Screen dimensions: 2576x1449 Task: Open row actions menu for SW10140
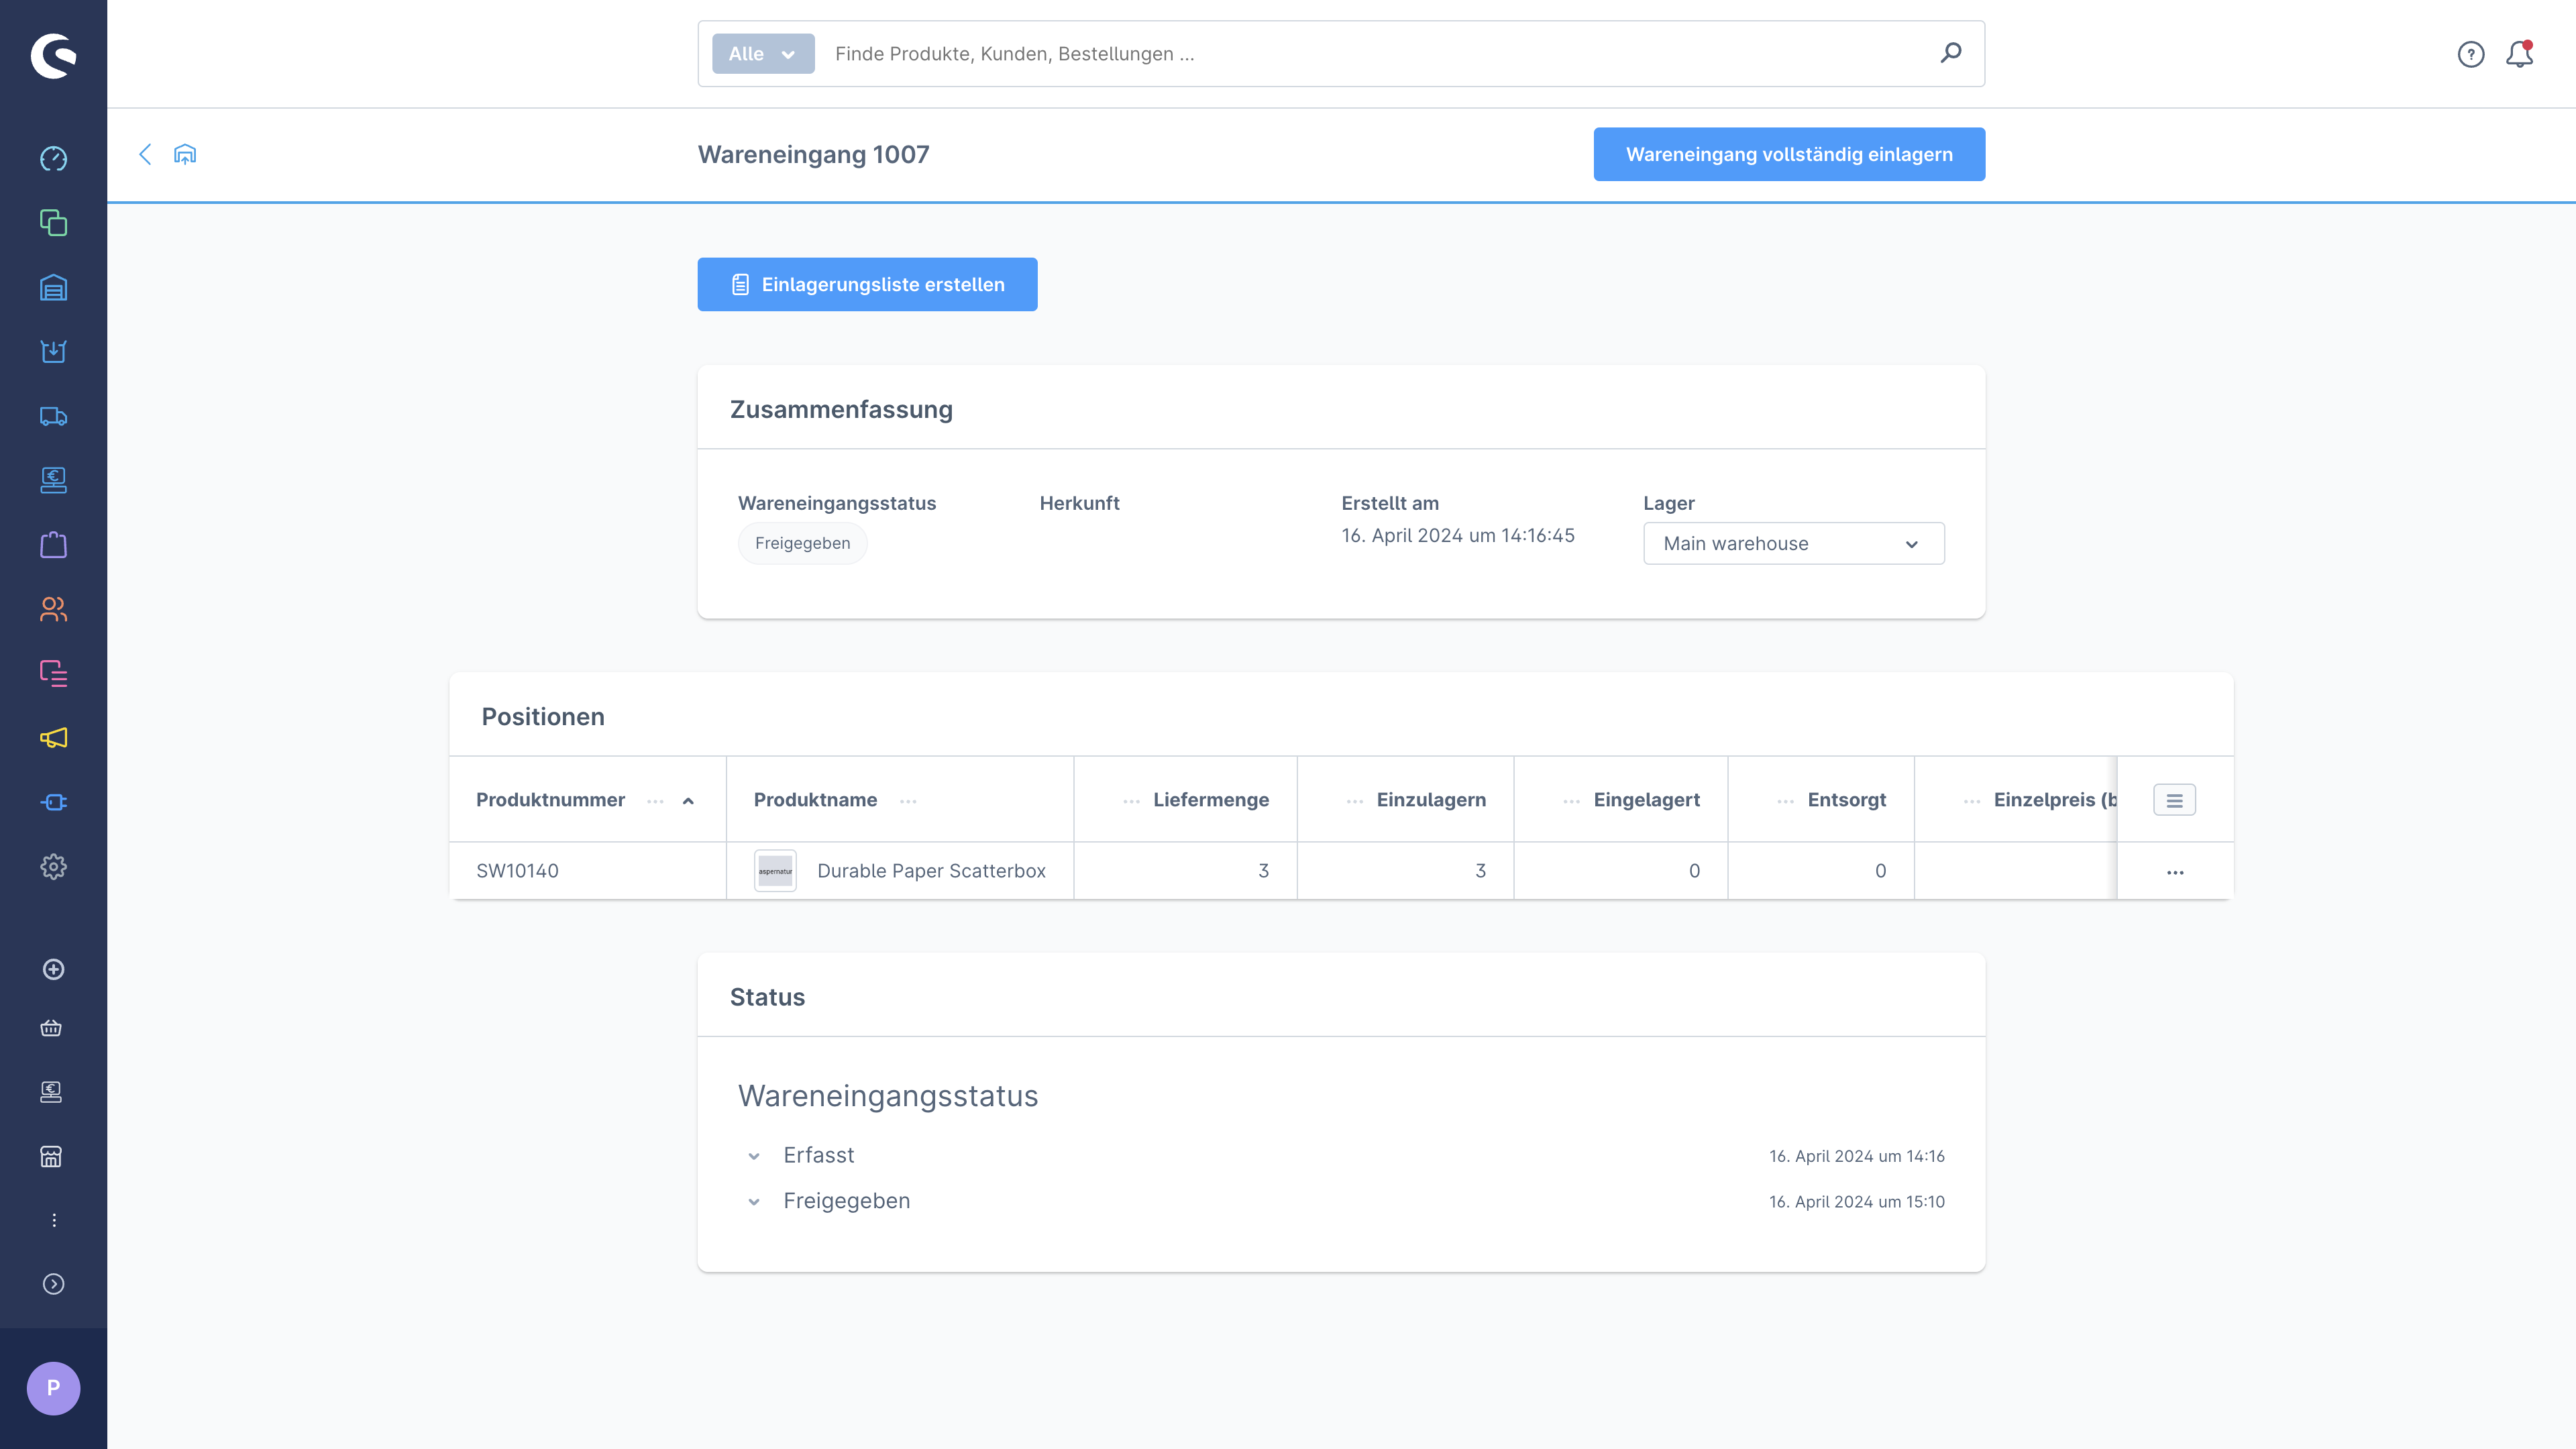2174,872
